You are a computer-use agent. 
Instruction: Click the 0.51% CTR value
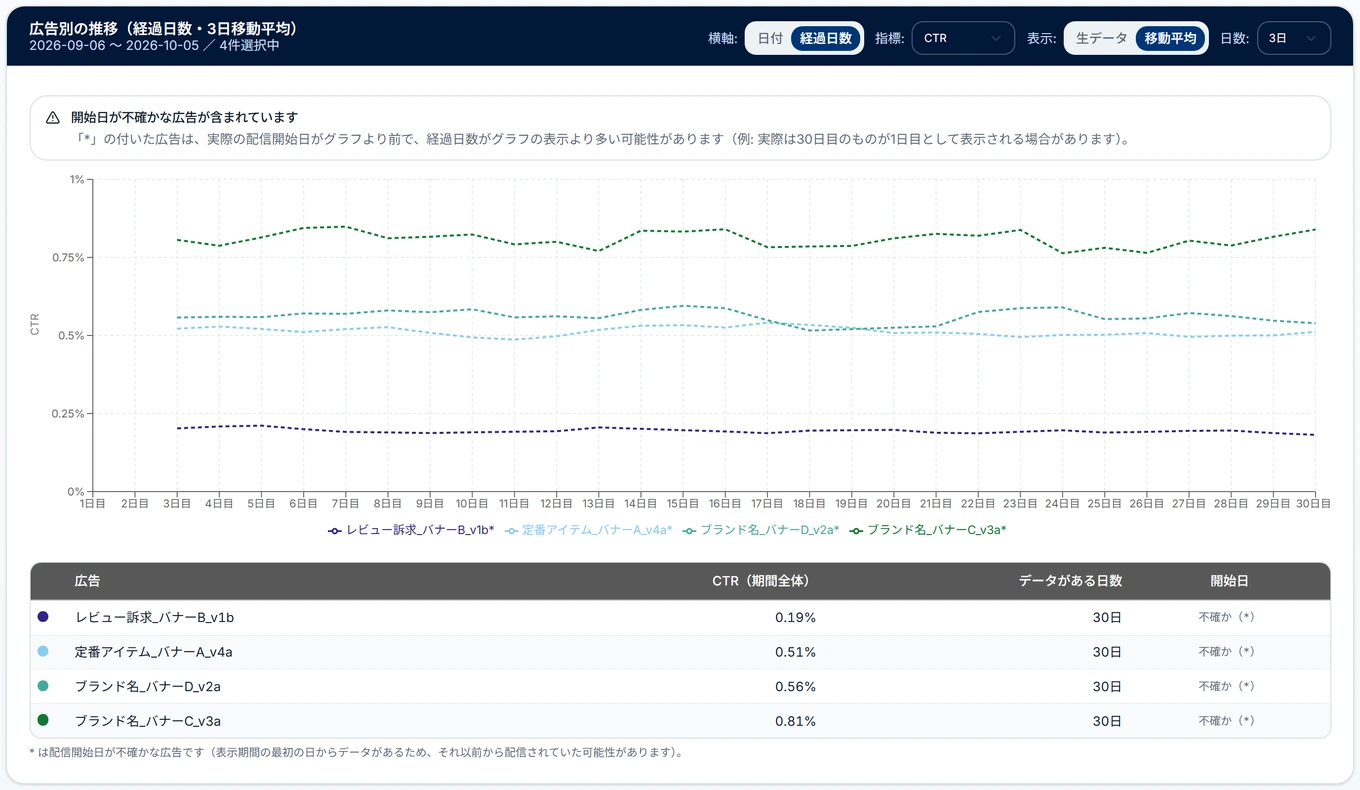(795, 652)
